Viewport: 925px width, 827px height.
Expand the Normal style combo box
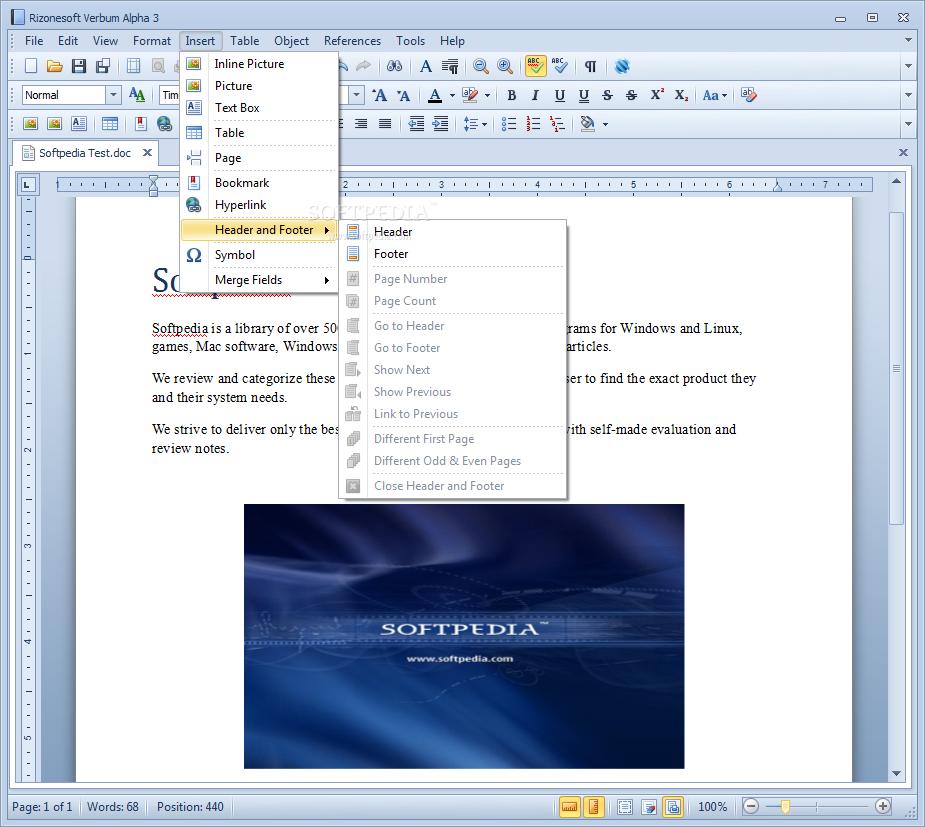tap(113, 94)
